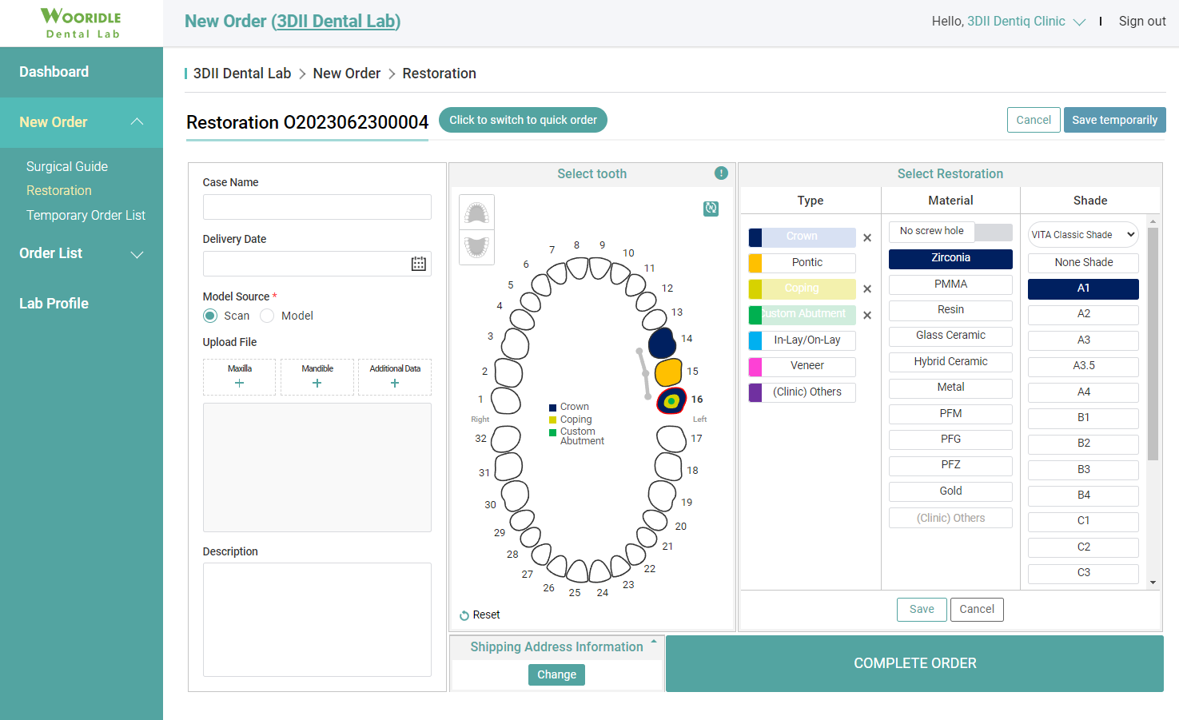The height and width of the screenshot is (720, 1179).
Task: Click the tooth numbering toggle icon on the chart
Action: 711,208
